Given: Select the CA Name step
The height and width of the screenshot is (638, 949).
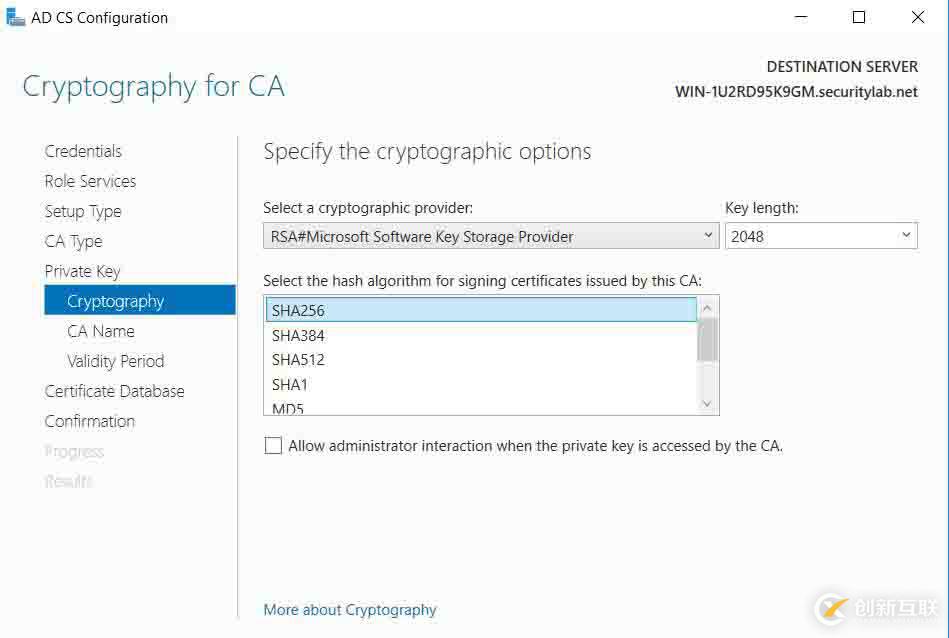Looking at the screenshot, I should coord(101,331).
